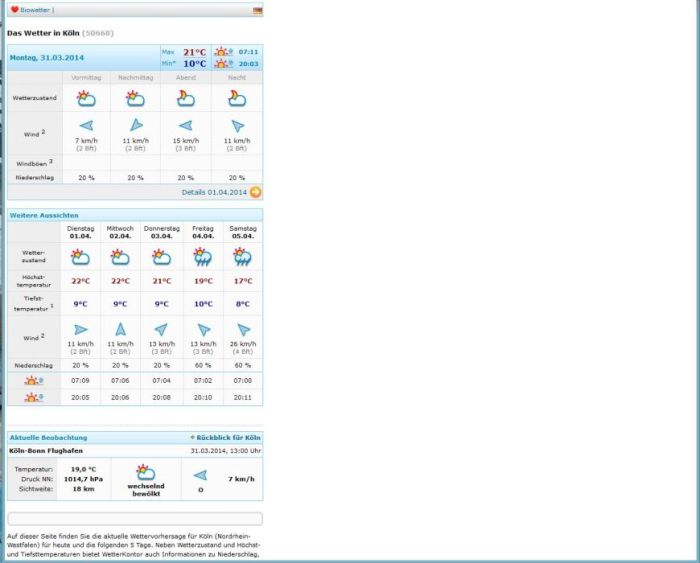Click the sunrise icon beside 07:11
This screenshot has width=700, height=563.
(x=223, y=52)
